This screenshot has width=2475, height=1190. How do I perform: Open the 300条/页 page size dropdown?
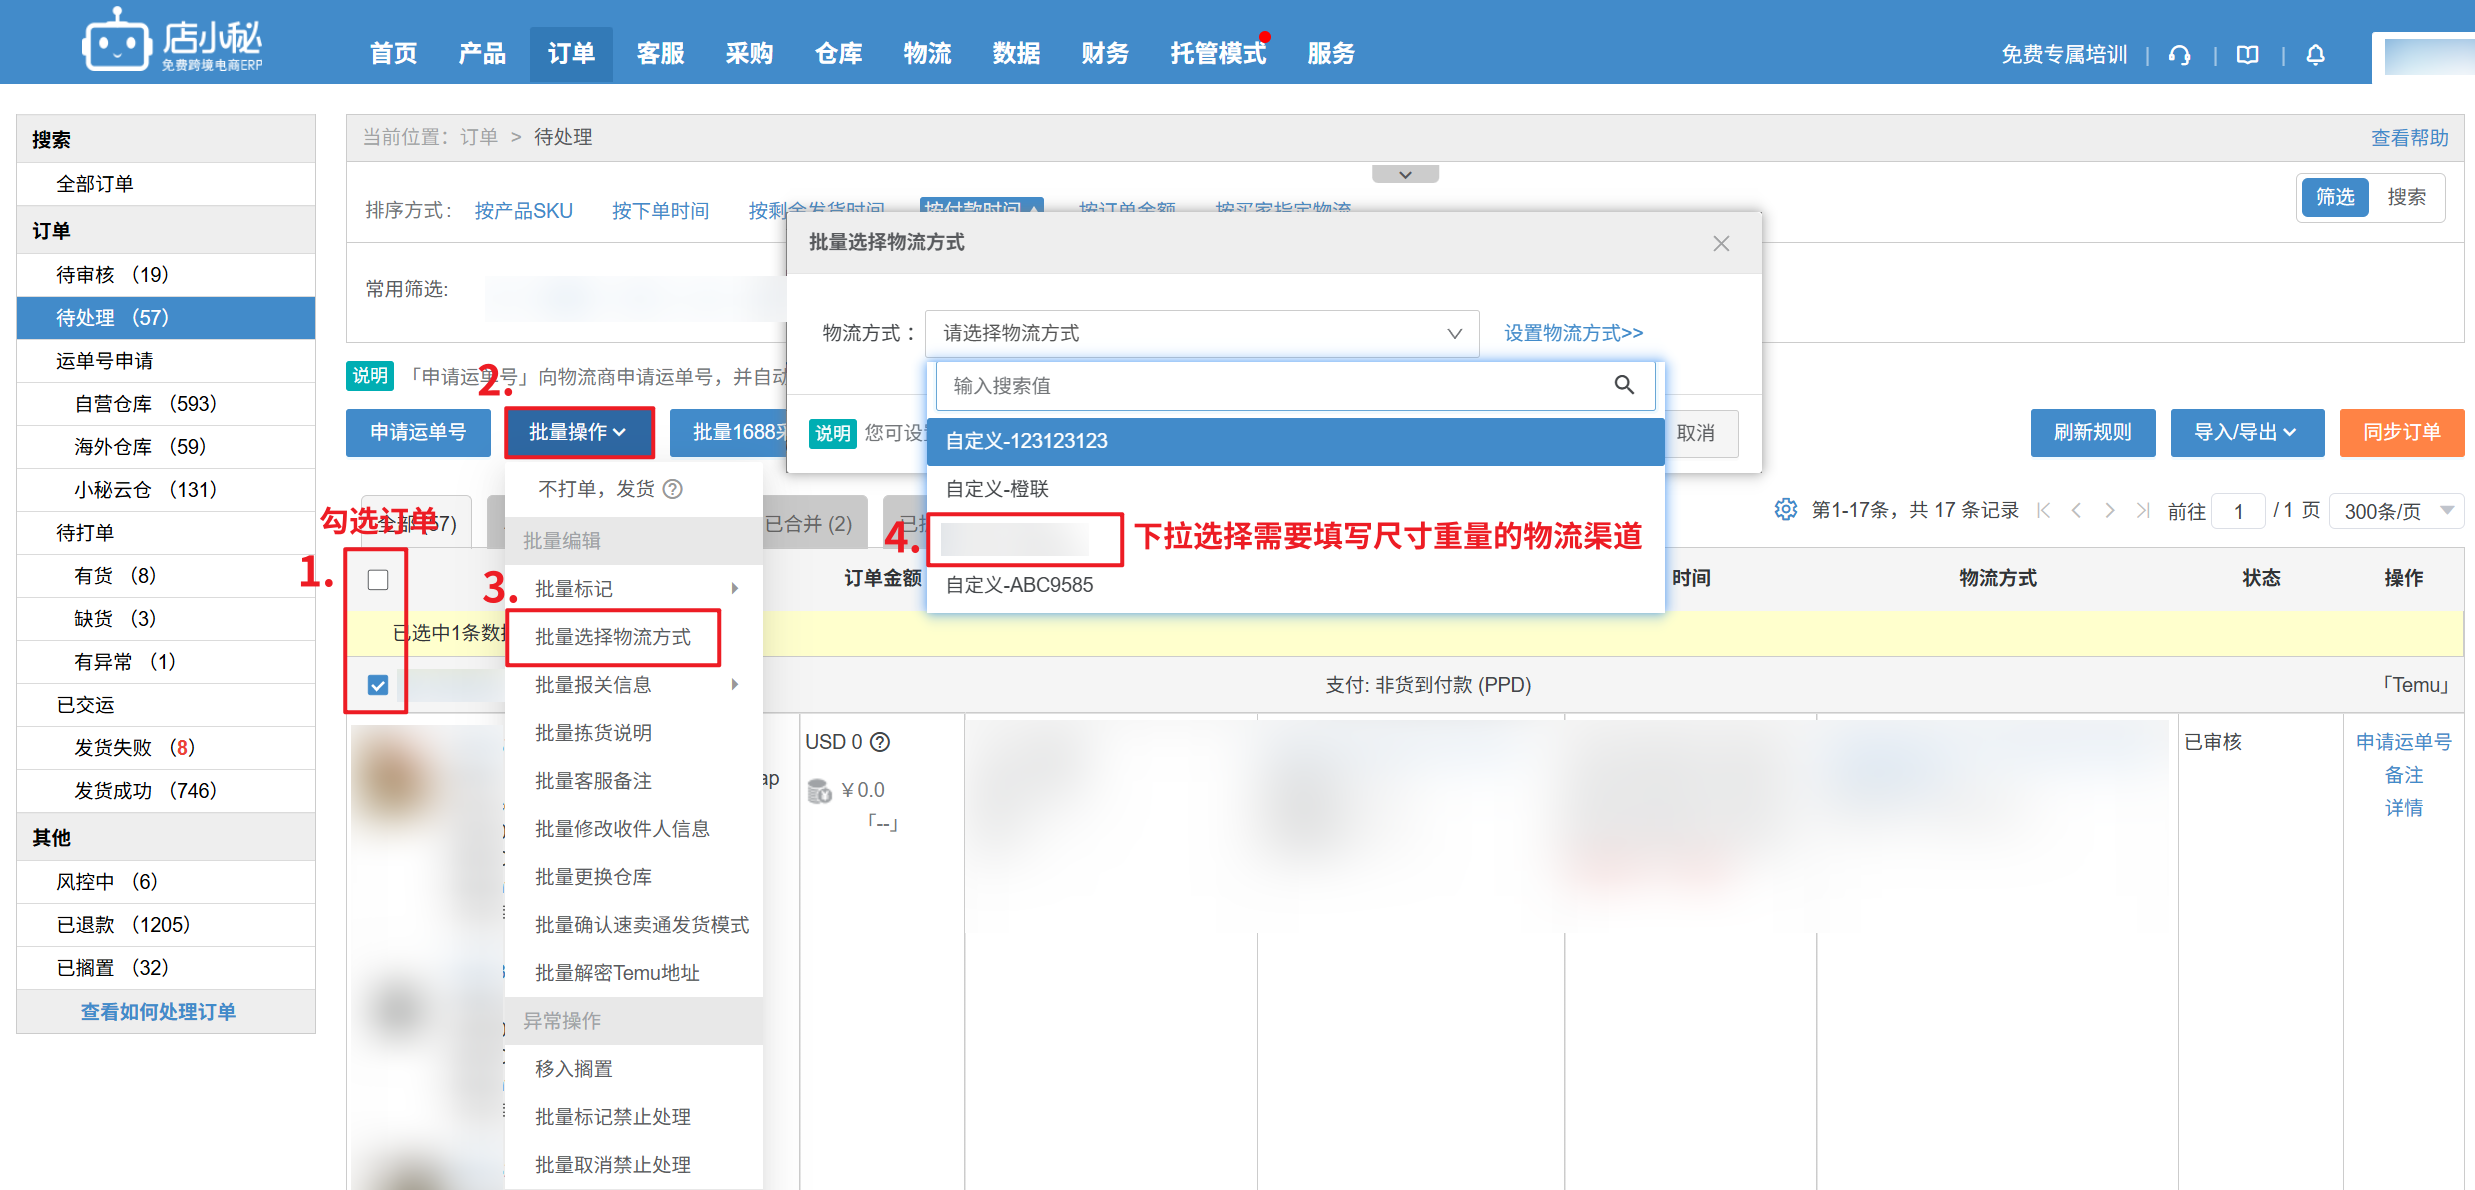[x=2398, y=511]
